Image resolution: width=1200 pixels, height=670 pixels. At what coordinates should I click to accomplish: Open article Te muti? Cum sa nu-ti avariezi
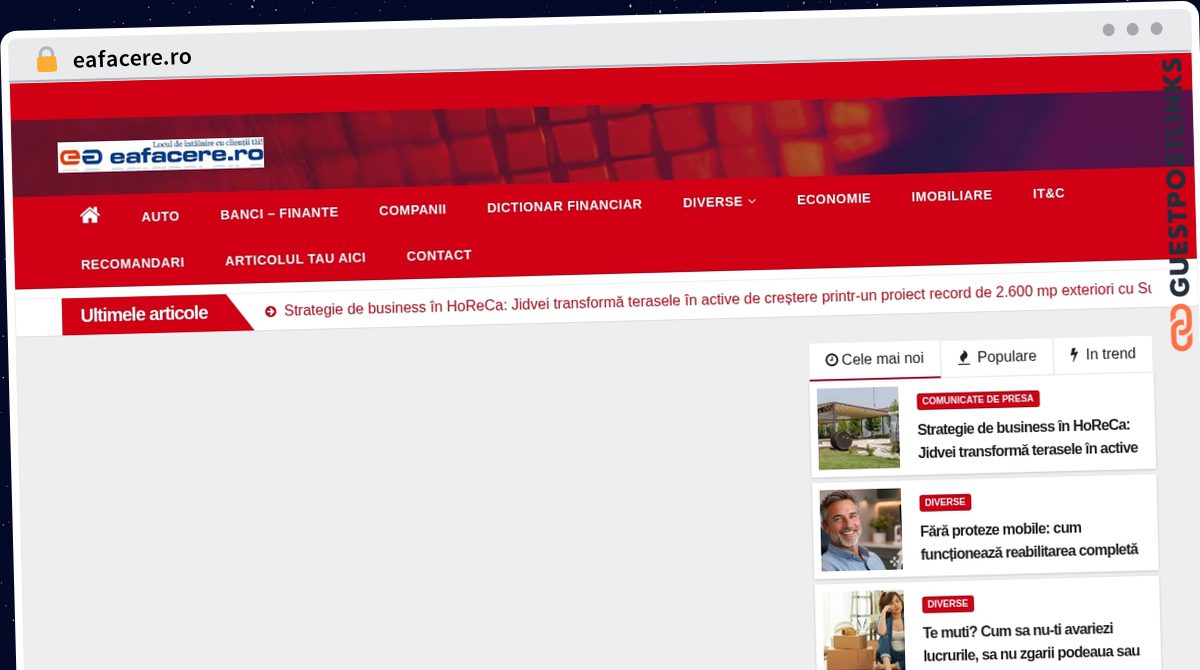click(x=1031, y=641)
